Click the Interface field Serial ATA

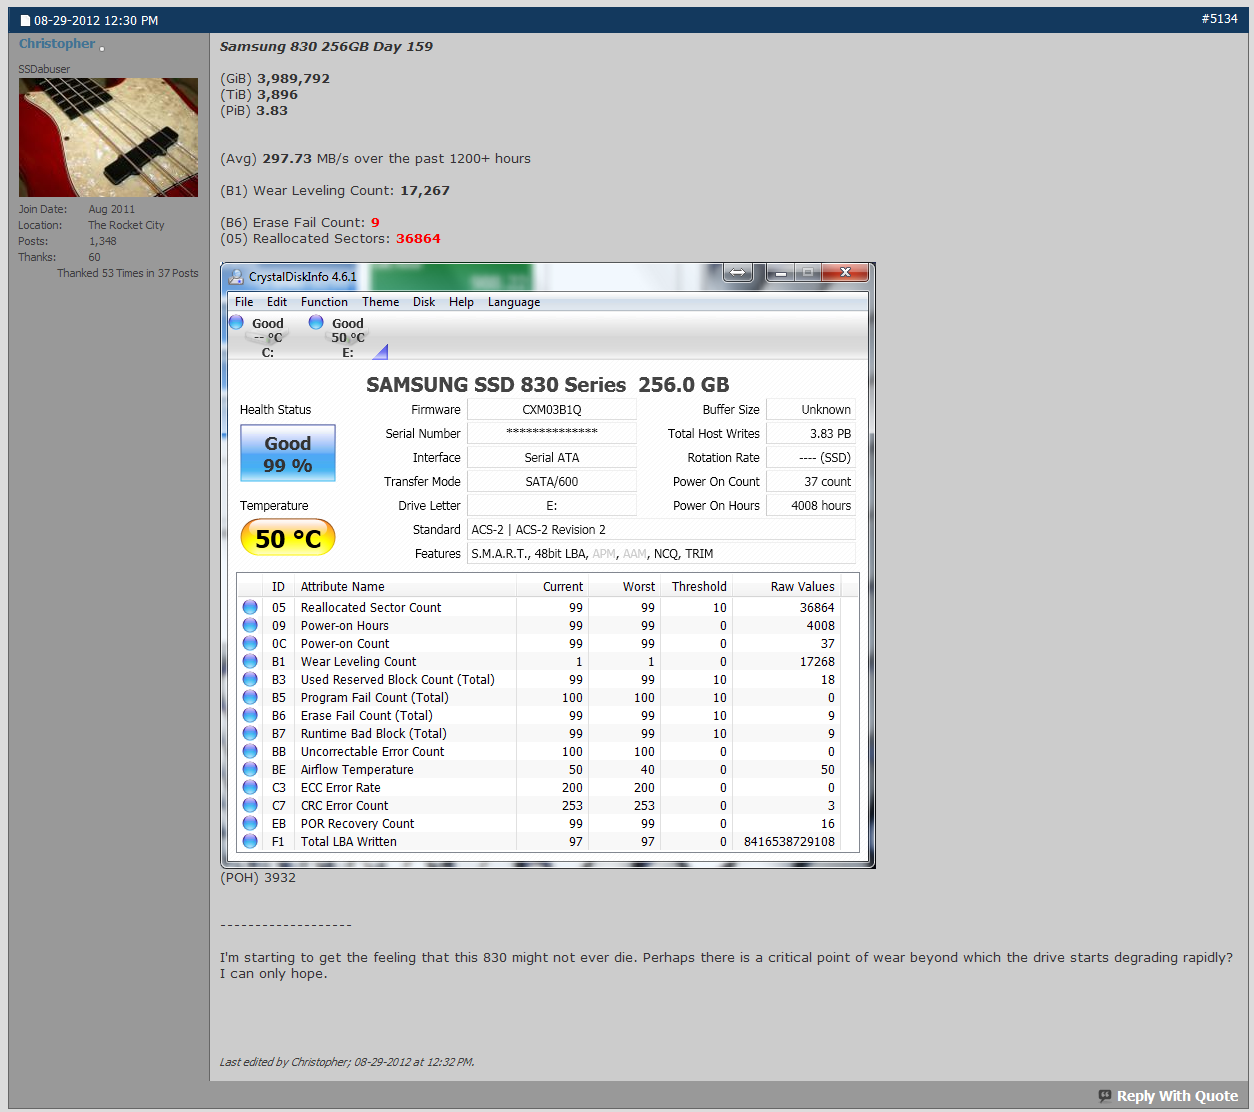(552, 458)
